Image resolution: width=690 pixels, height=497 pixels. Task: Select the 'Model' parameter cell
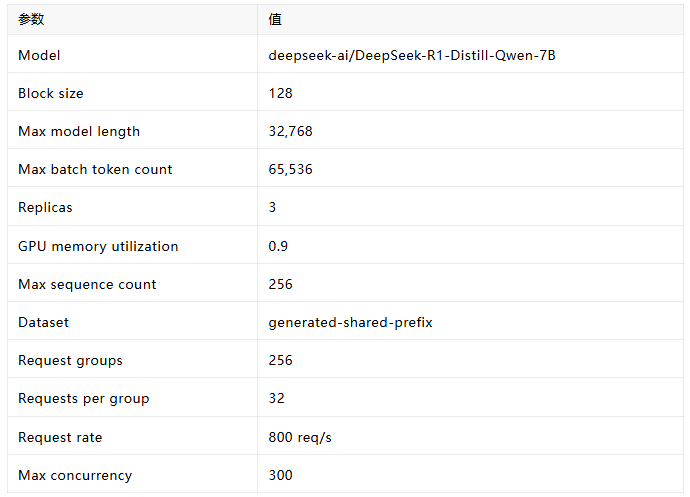(x=132, y=54)
